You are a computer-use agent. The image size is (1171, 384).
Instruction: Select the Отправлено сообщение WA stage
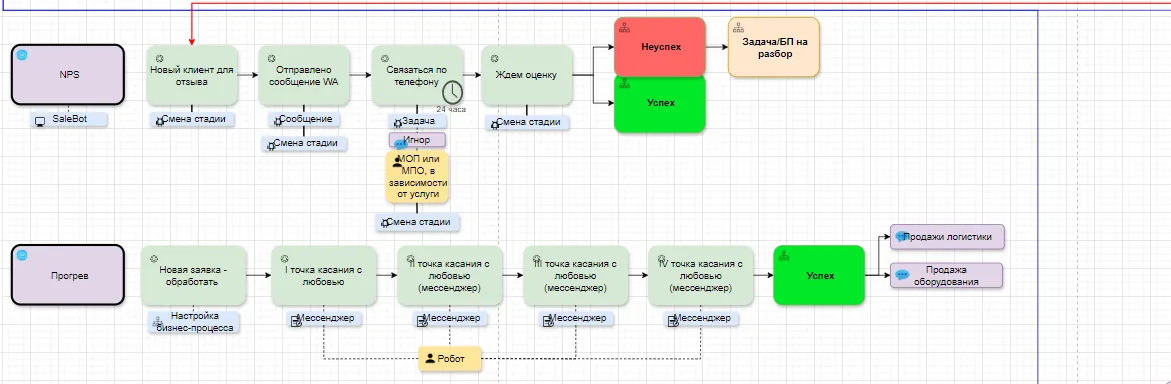click(304, 75)
